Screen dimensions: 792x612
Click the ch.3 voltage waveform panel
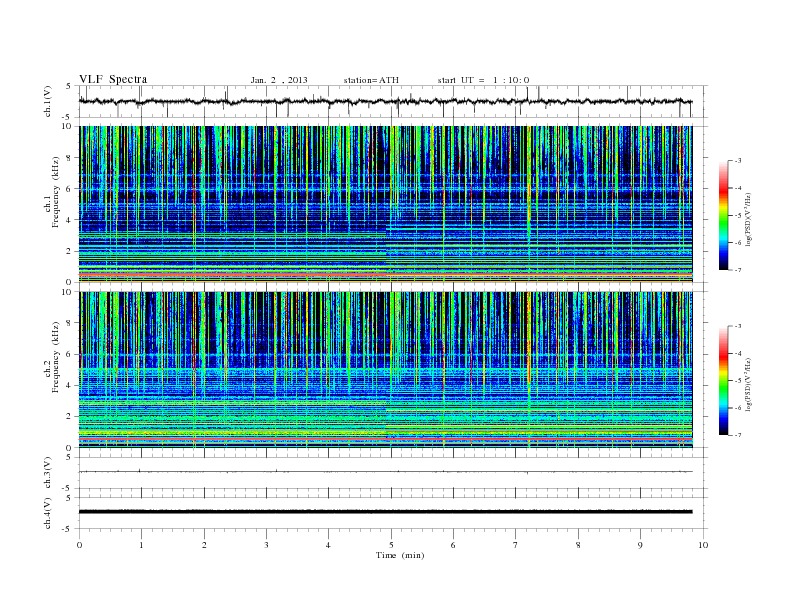point(392,473)
